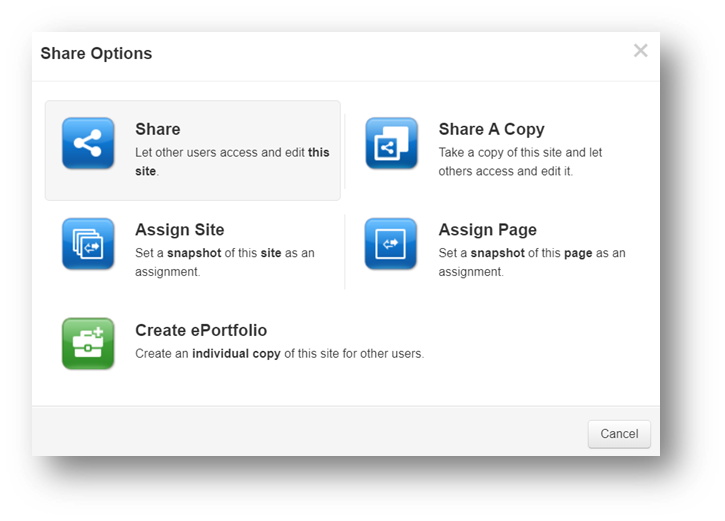Choose the Assign Page heading
Screen dimensions: 725x521
pyautogui.click(x=488, y=230)
